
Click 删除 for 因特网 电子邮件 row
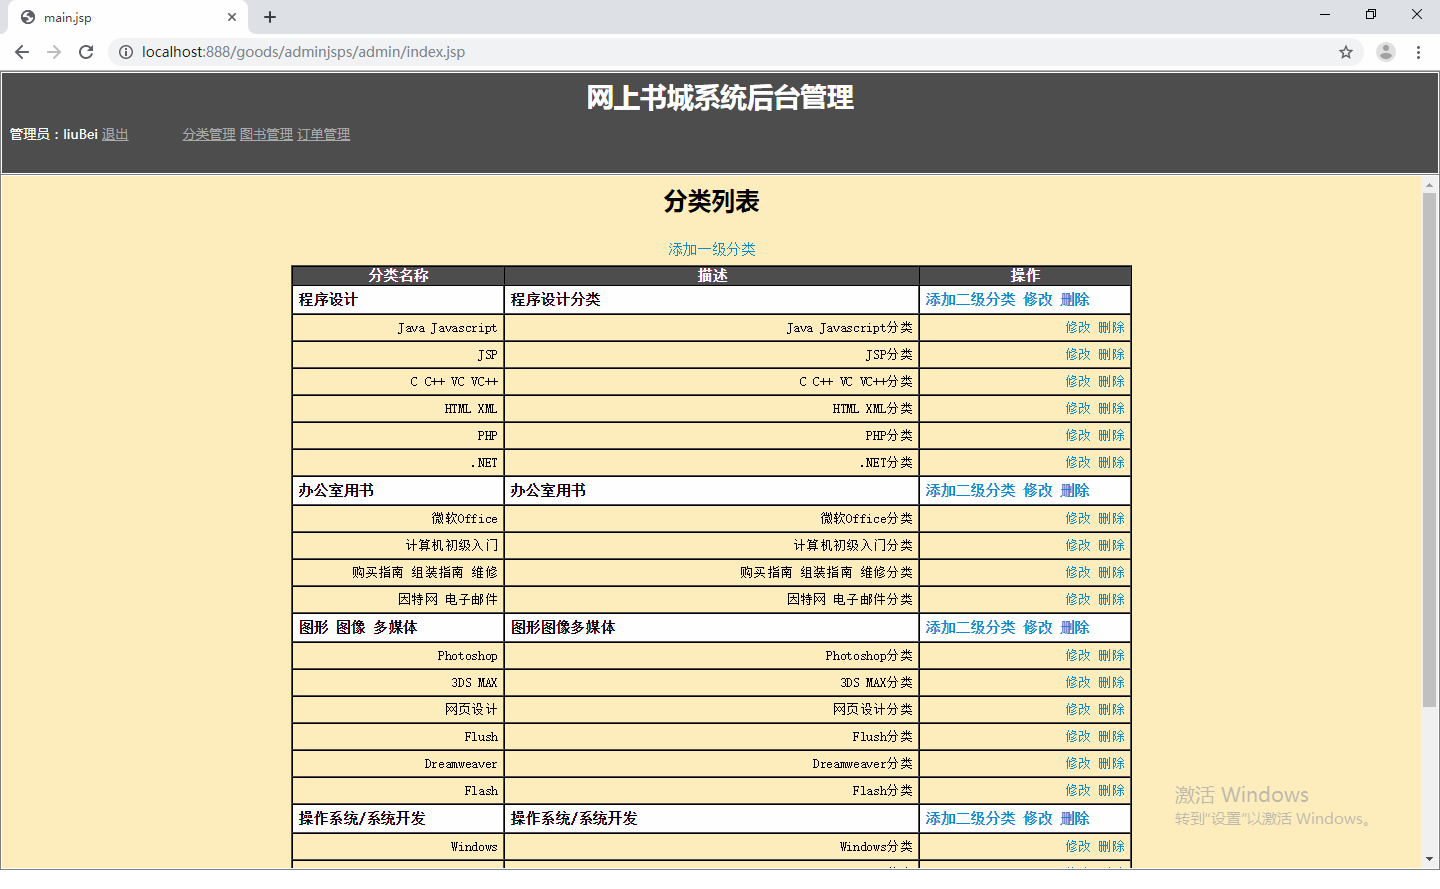tap(1111, 599)
